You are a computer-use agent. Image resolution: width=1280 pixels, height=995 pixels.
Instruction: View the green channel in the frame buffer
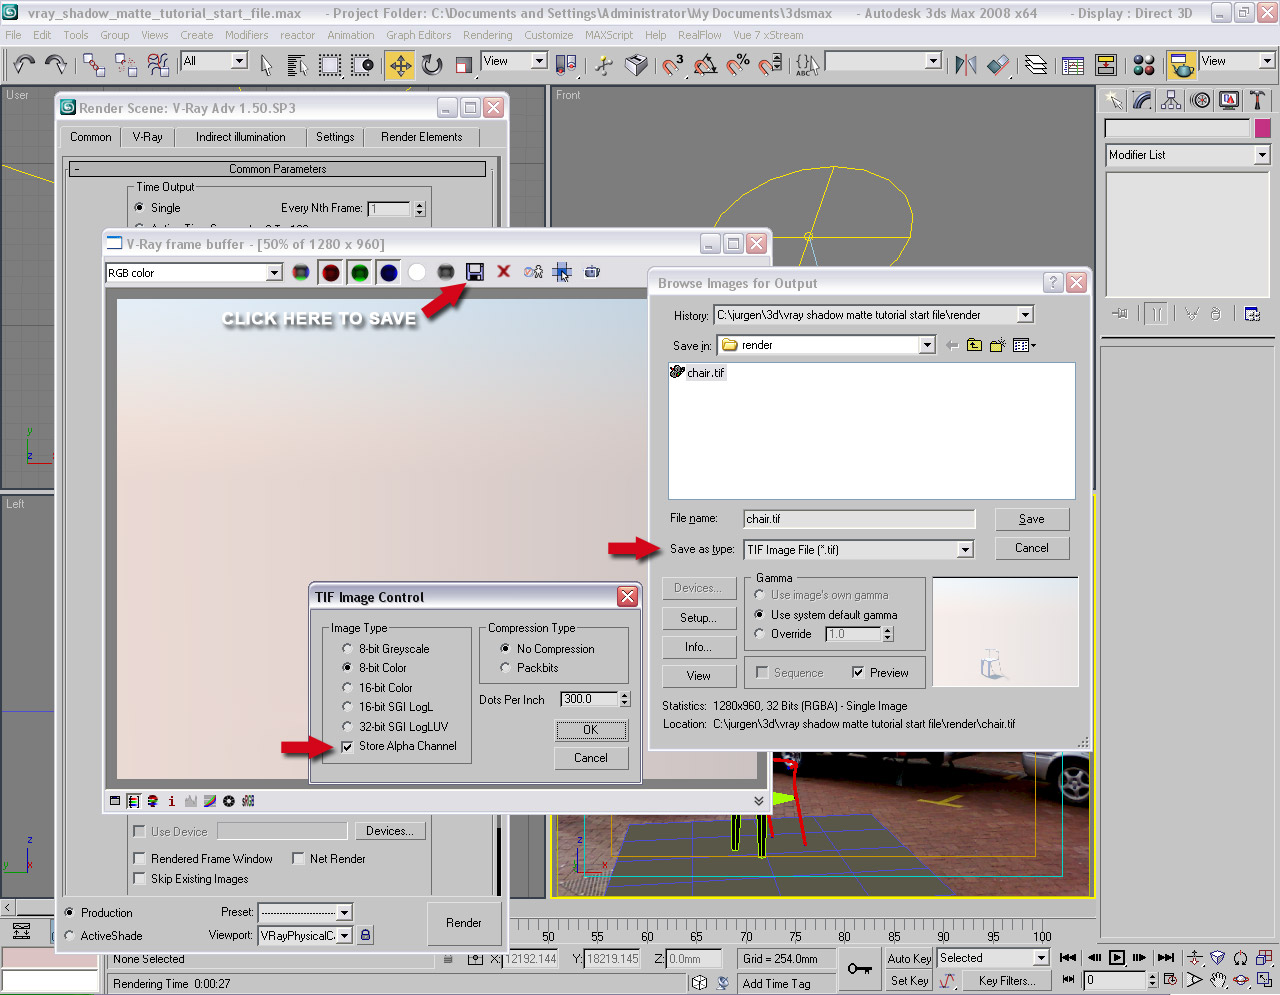(360, 271)
